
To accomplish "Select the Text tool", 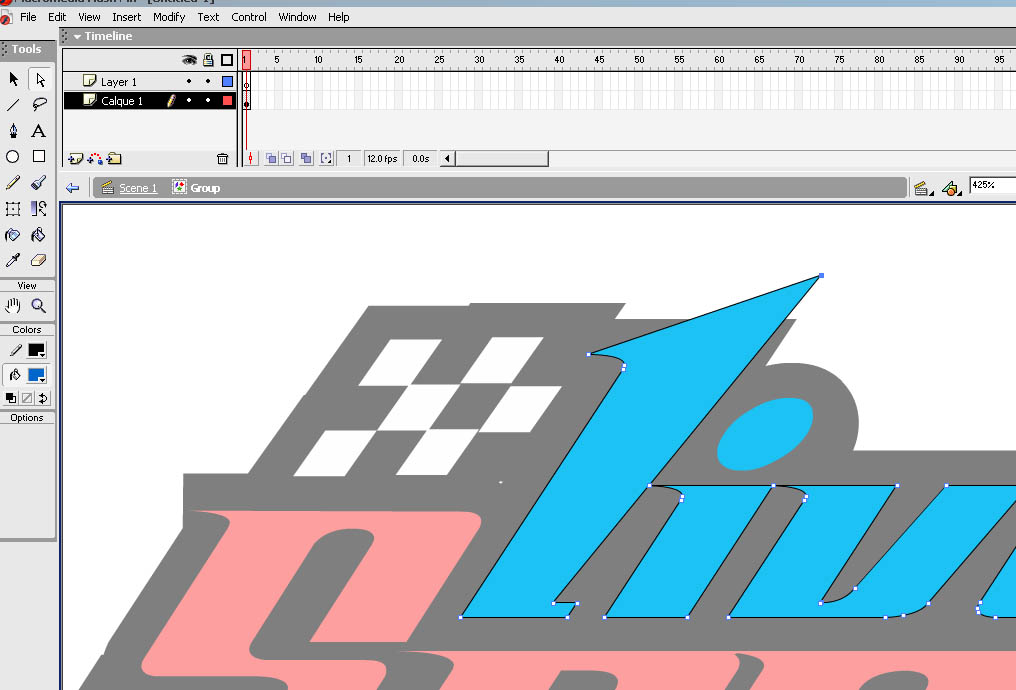I will (x=39, y=131).
